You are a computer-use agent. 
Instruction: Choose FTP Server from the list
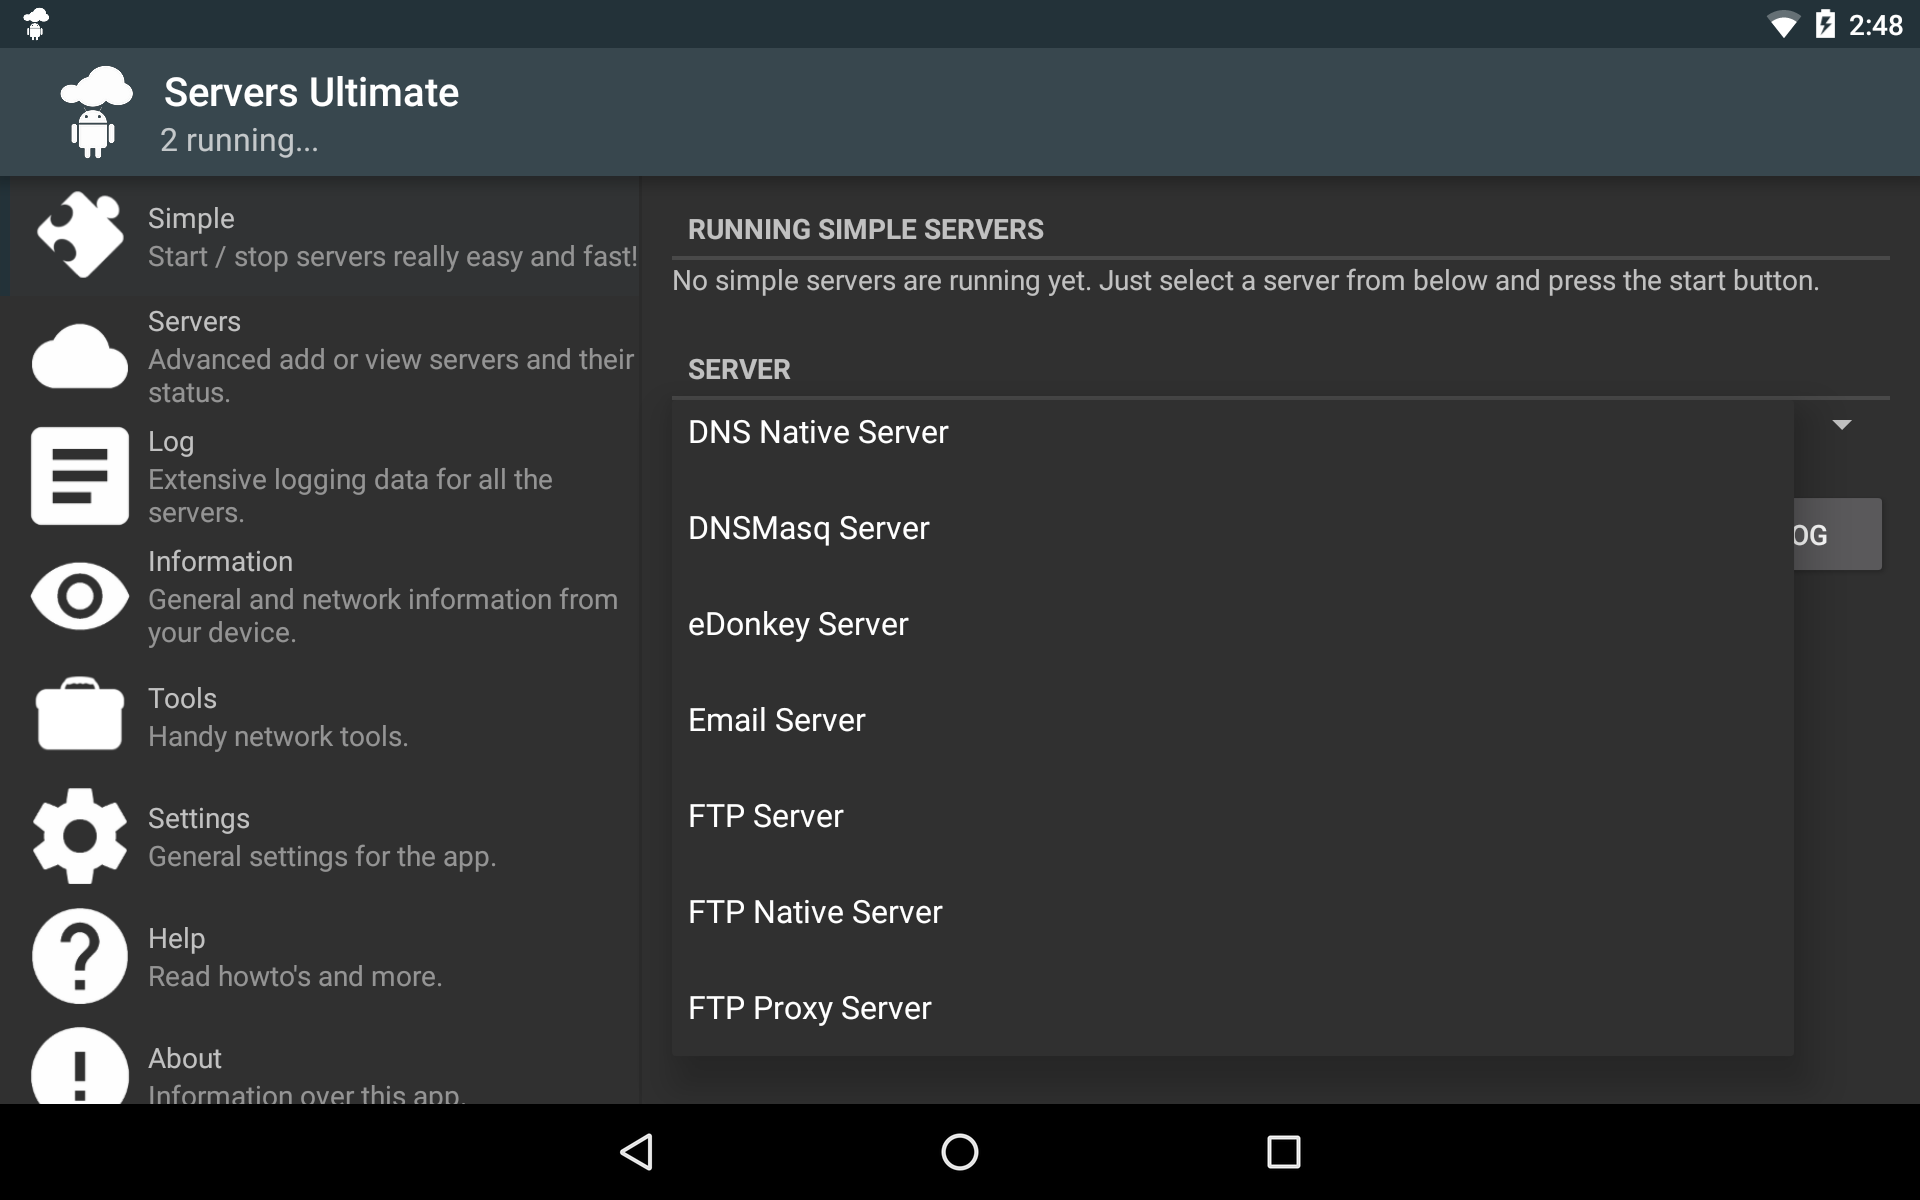pos(1232,816)
